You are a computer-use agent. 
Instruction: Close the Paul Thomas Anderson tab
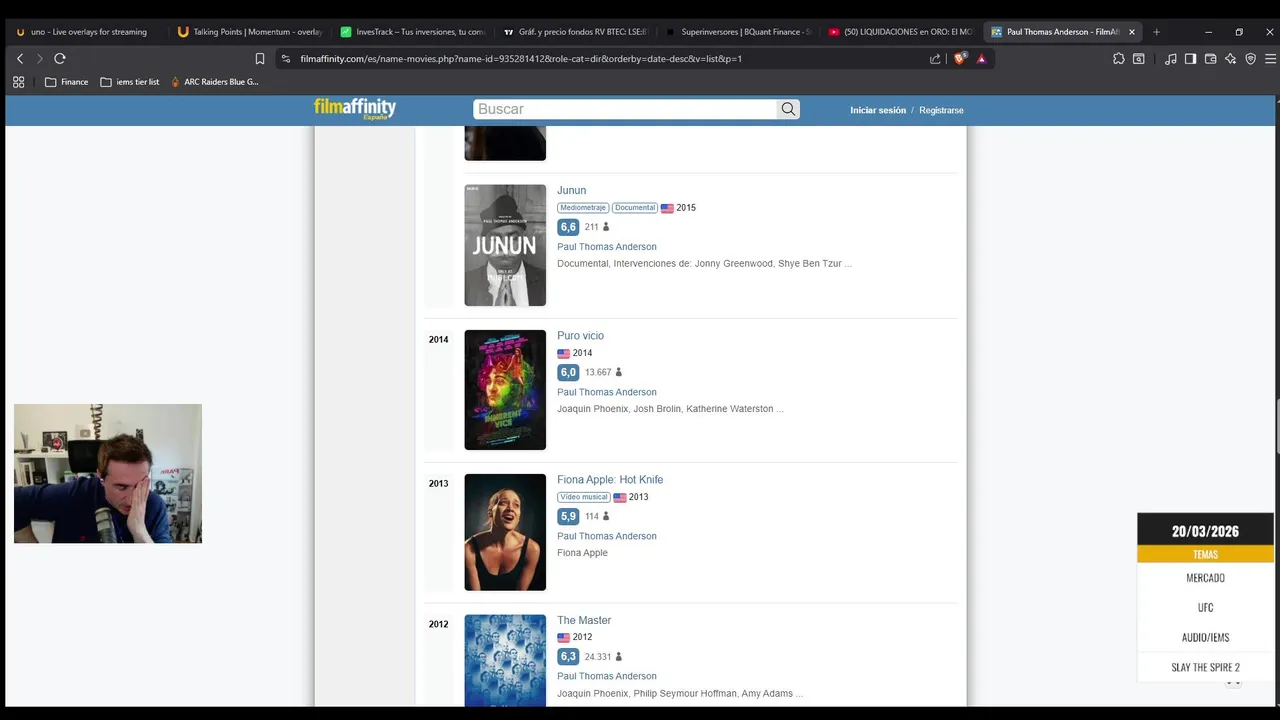click(1132, 32)
